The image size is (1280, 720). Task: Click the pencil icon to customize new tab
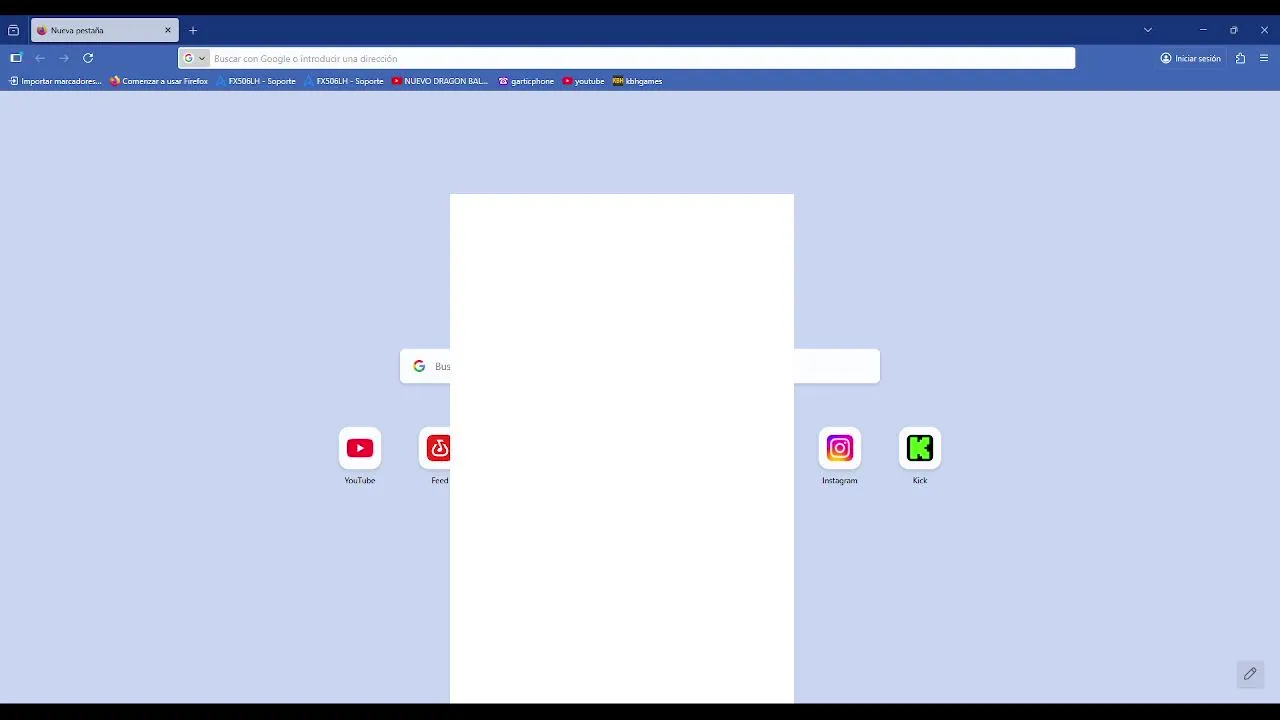1250,674
